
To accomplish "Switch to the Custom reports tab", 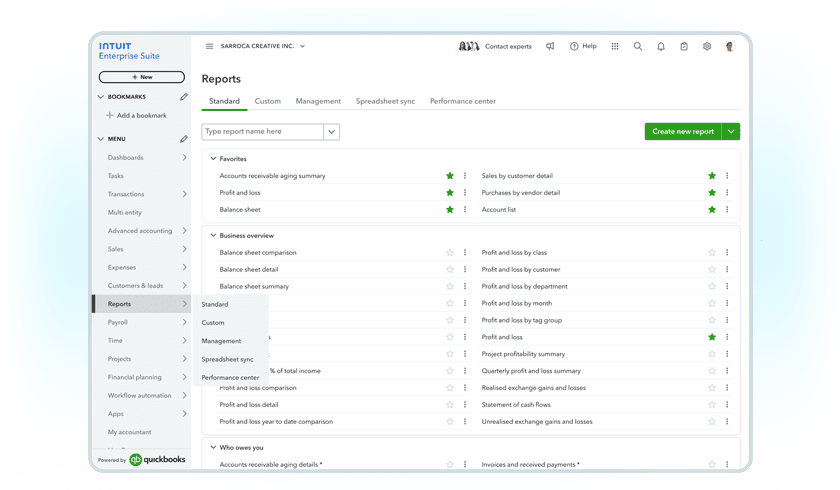I will click(x=267, y=101).
